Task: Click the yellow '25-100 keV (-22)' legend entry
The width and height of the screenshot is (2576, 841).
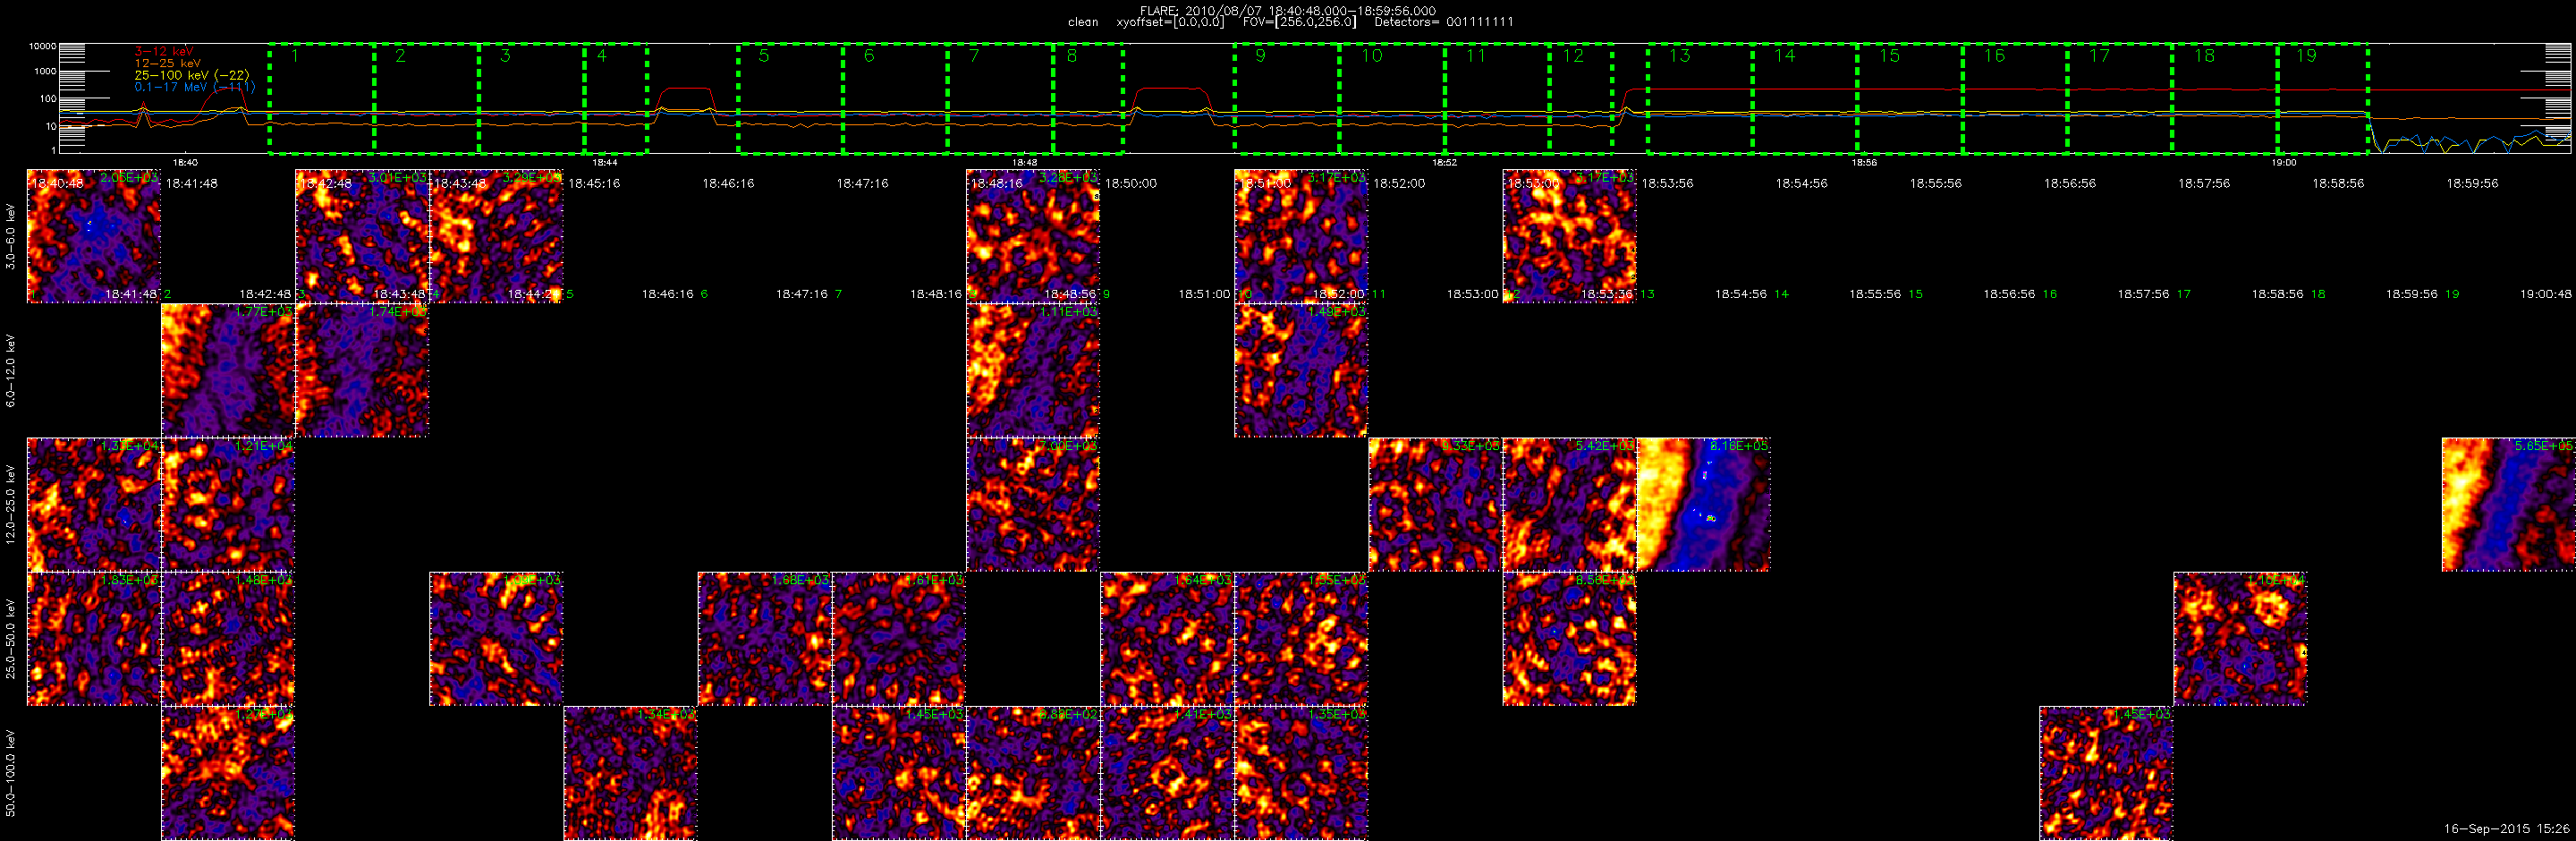Action: (x=192, y=75)
